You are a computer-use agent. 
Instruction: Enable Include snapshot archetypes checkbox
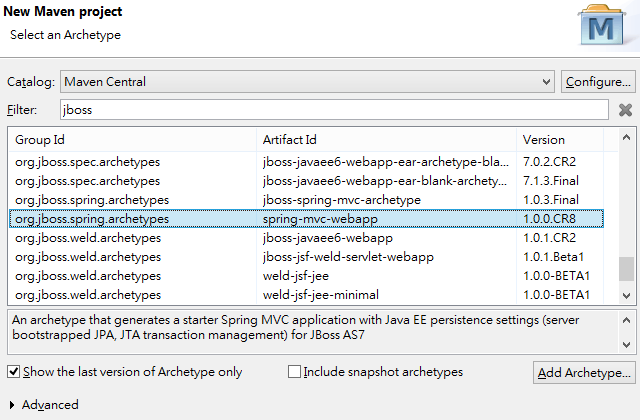pos(295,372)
